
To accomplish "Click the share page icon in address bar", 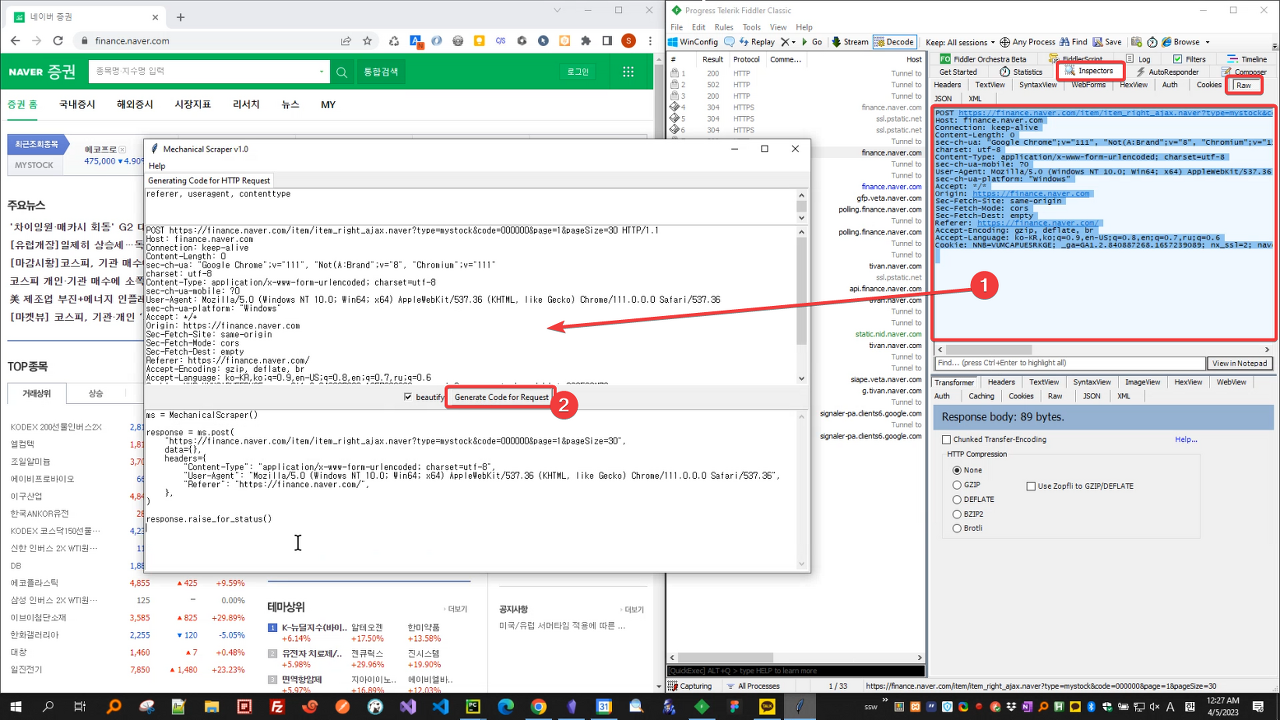I will coord(346,41).
